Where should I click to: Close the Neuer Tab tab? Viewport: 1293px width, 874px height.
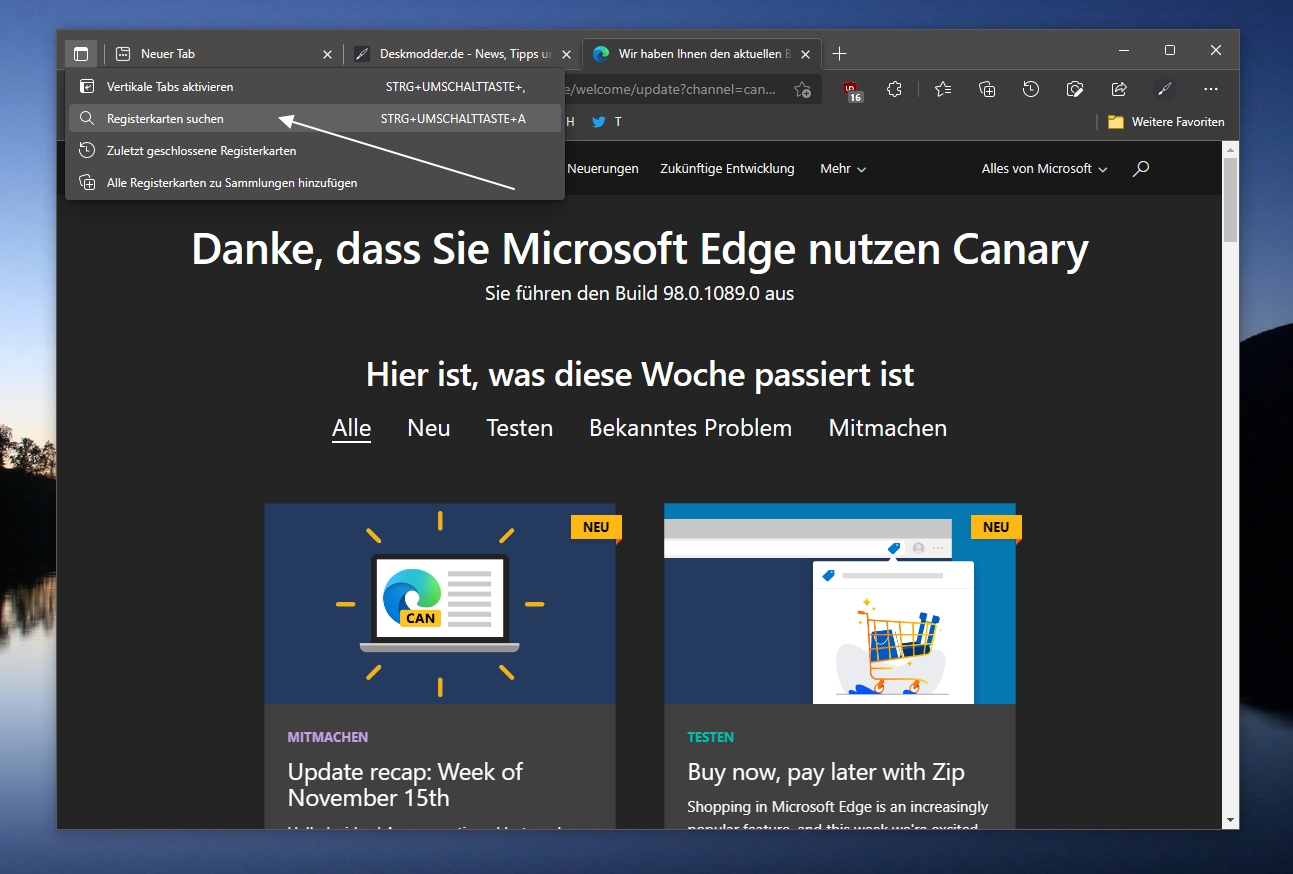click(x=327, y=54)
